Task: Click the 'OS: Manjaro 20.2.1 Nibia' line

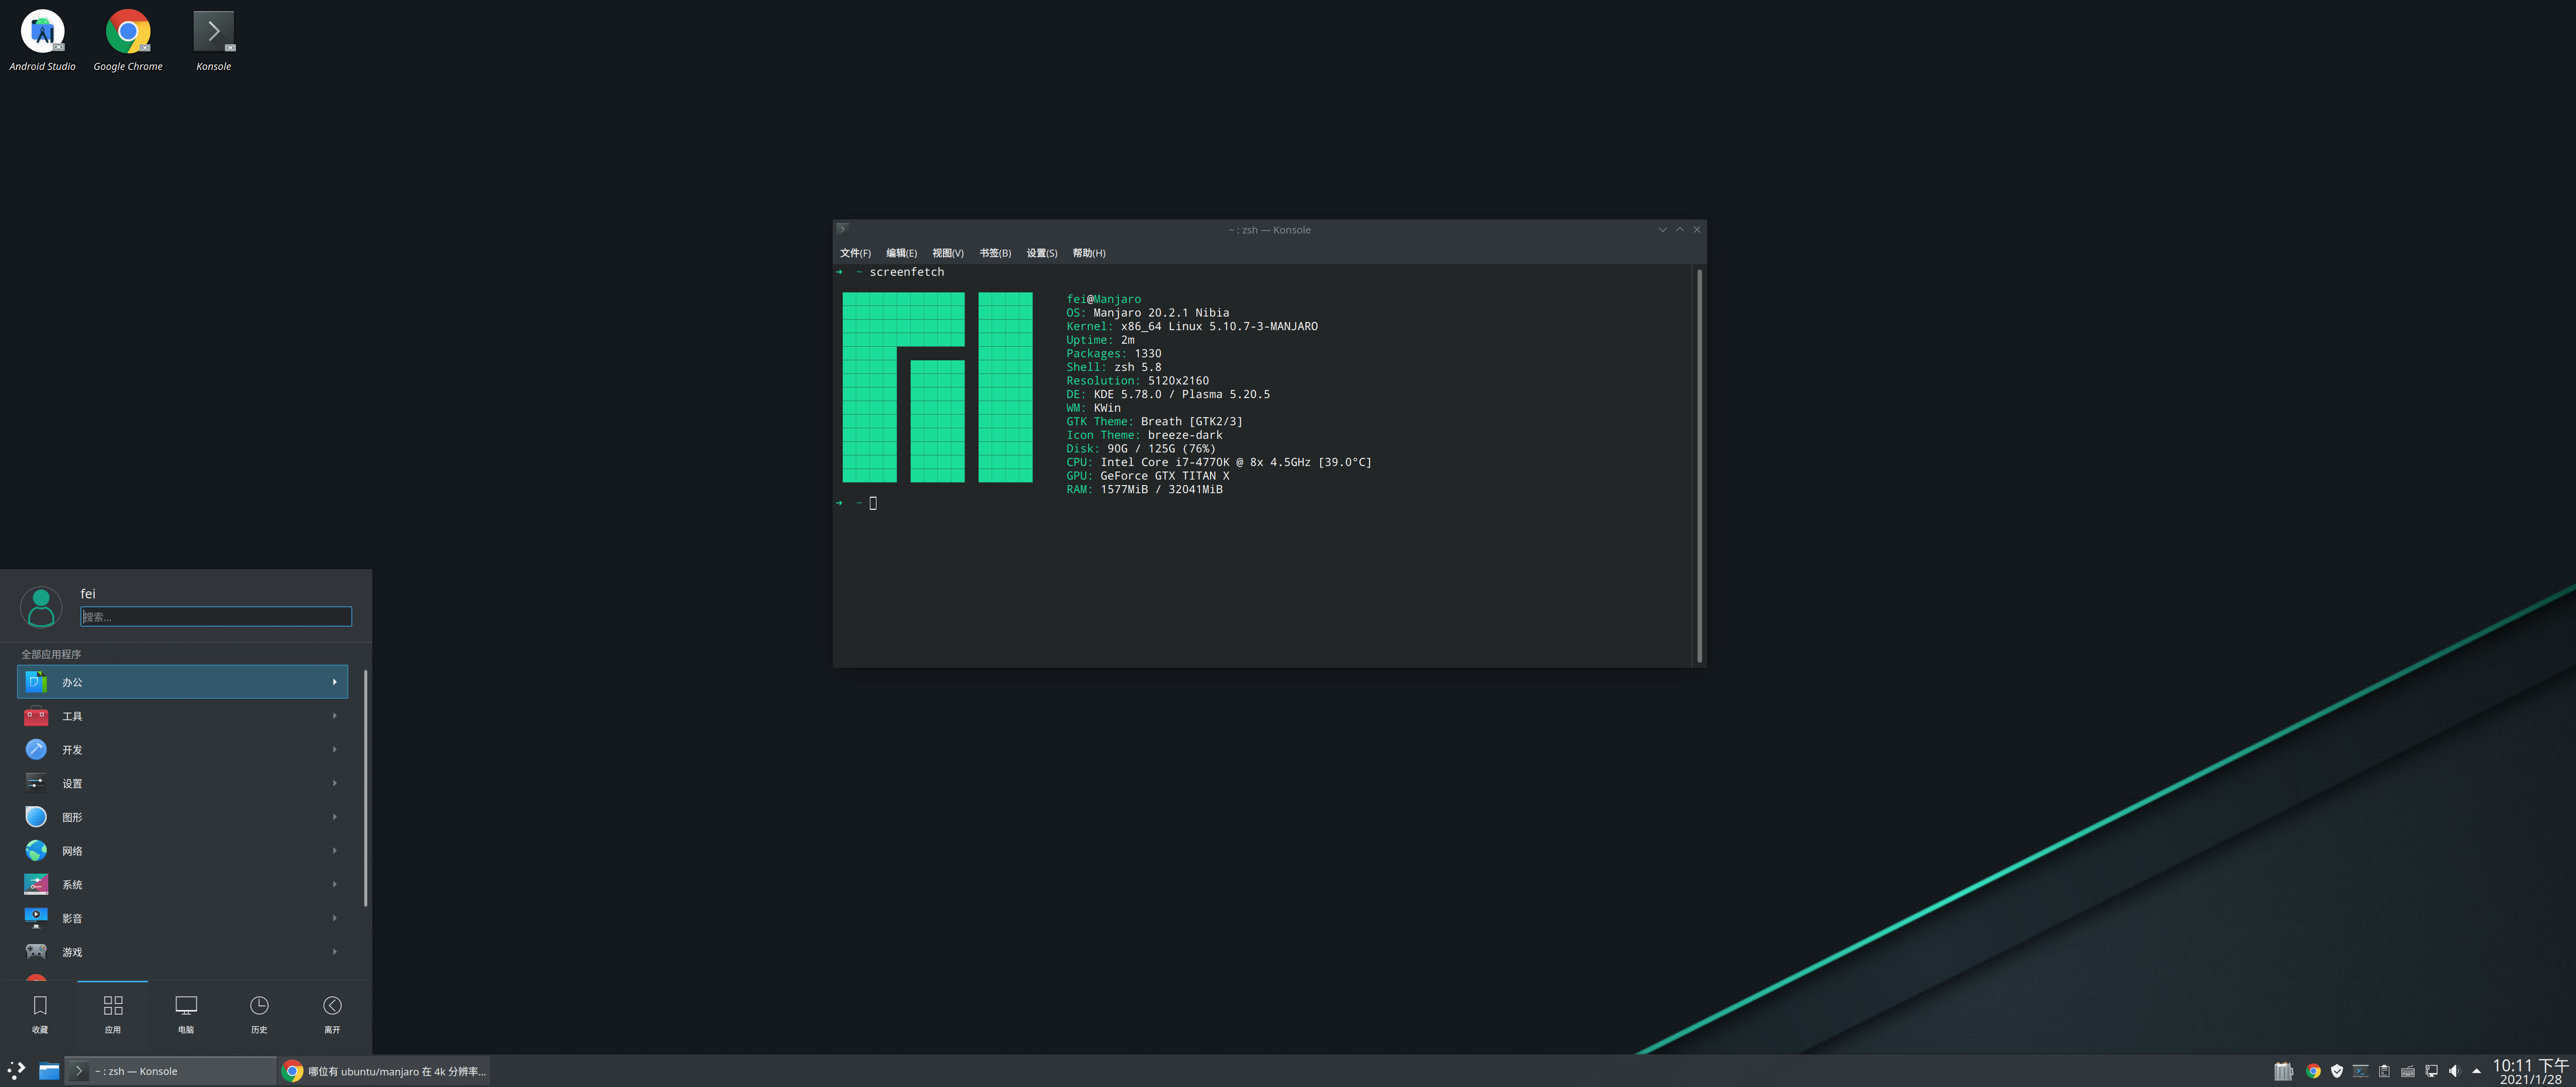Action: (1148, 313)
